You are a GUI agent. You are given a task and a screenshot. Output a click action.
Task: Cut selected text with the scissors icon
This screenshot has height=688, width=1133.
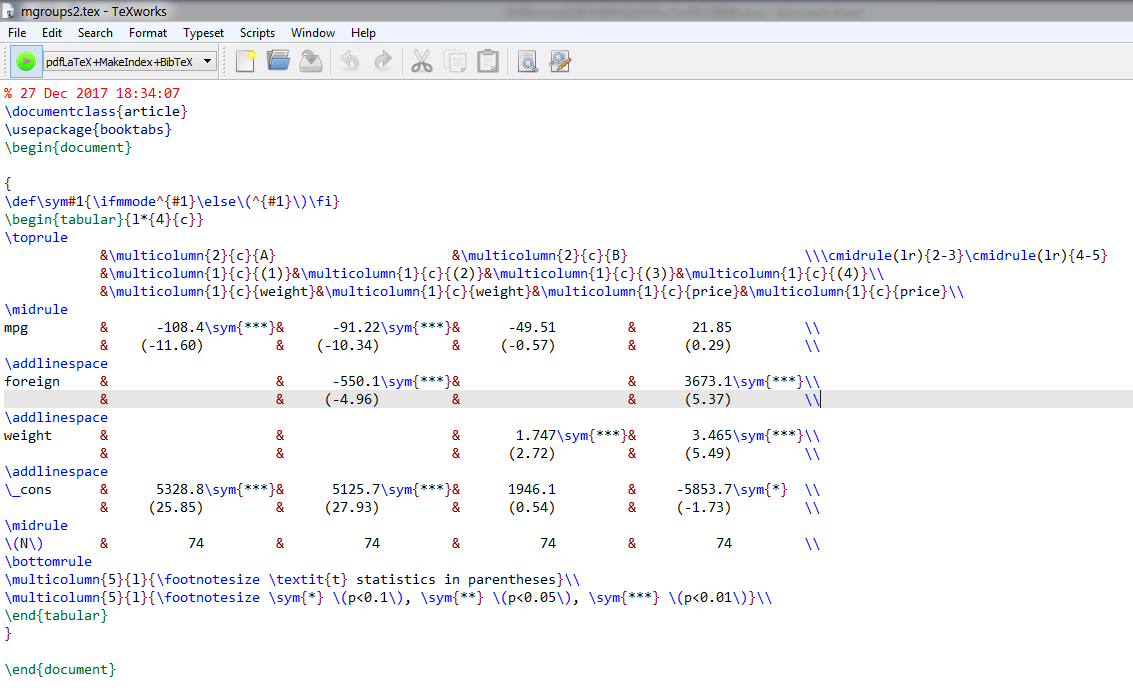tap(421, 61)
